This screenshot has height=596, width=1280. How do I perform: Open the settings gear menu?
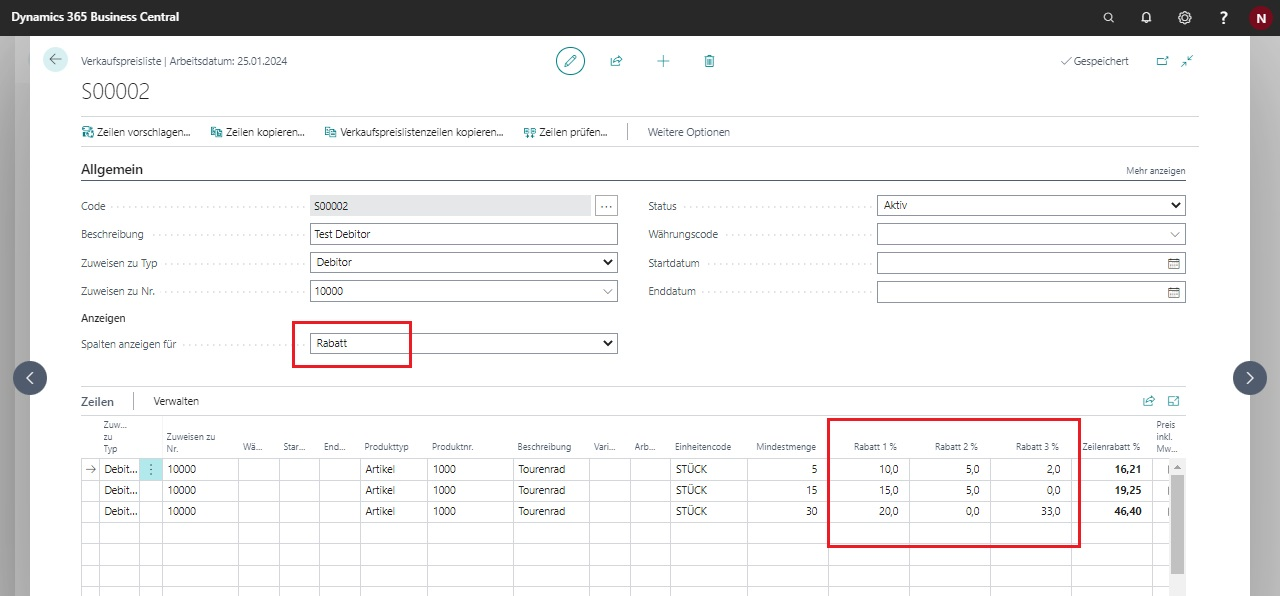tap(1185, 18)
